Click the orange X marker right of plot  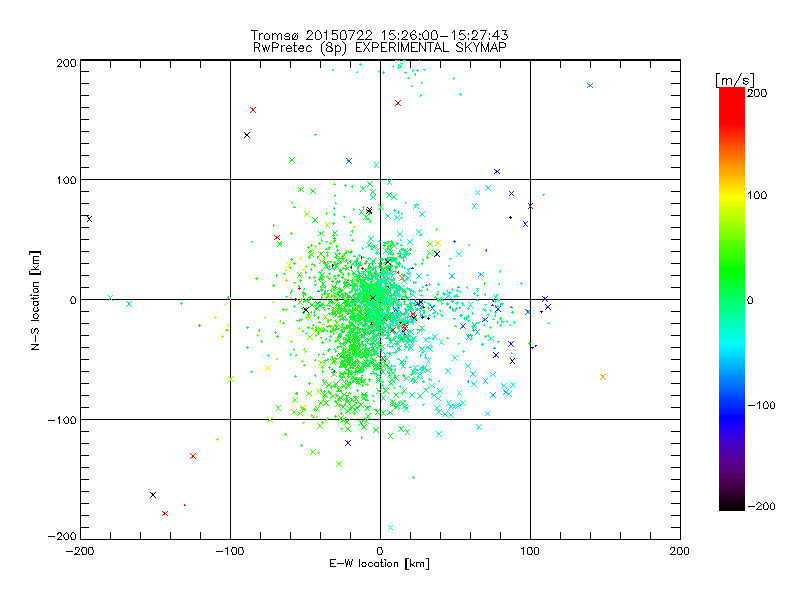(603, 377)
